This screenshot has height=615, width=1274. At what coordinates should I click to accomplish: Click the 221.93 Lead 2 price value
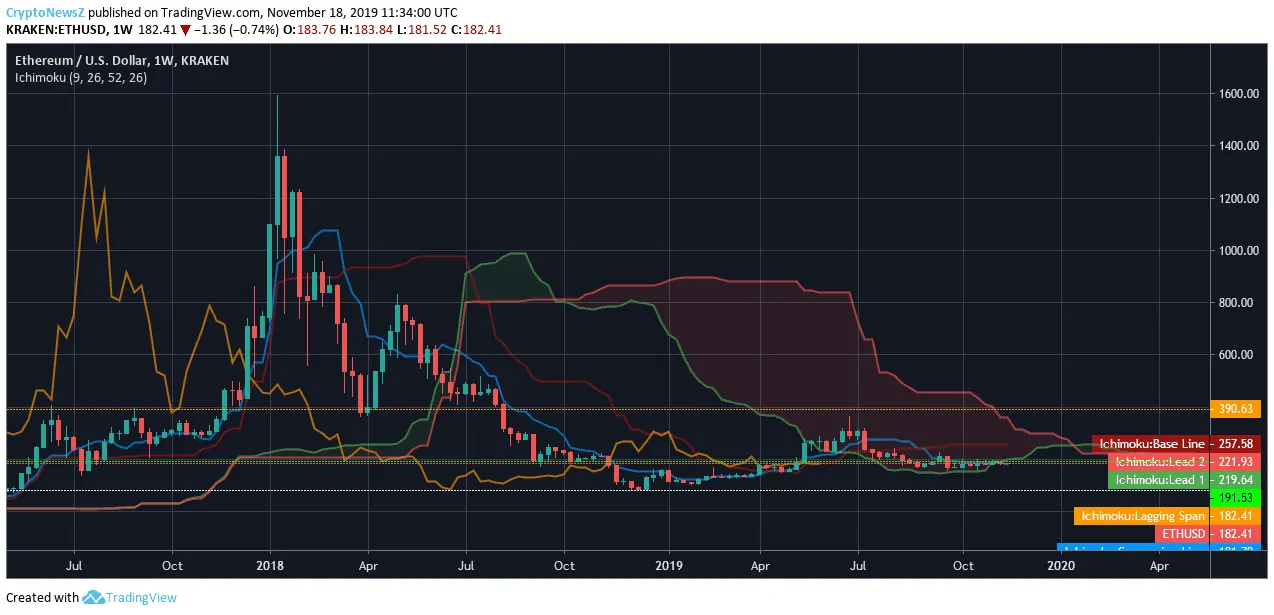point(1235,462)
